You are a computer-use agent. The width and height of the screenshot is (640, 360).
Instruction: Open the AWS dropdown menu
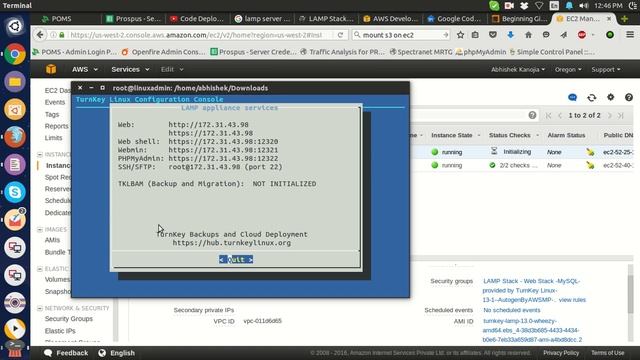[x=85, y=69]
